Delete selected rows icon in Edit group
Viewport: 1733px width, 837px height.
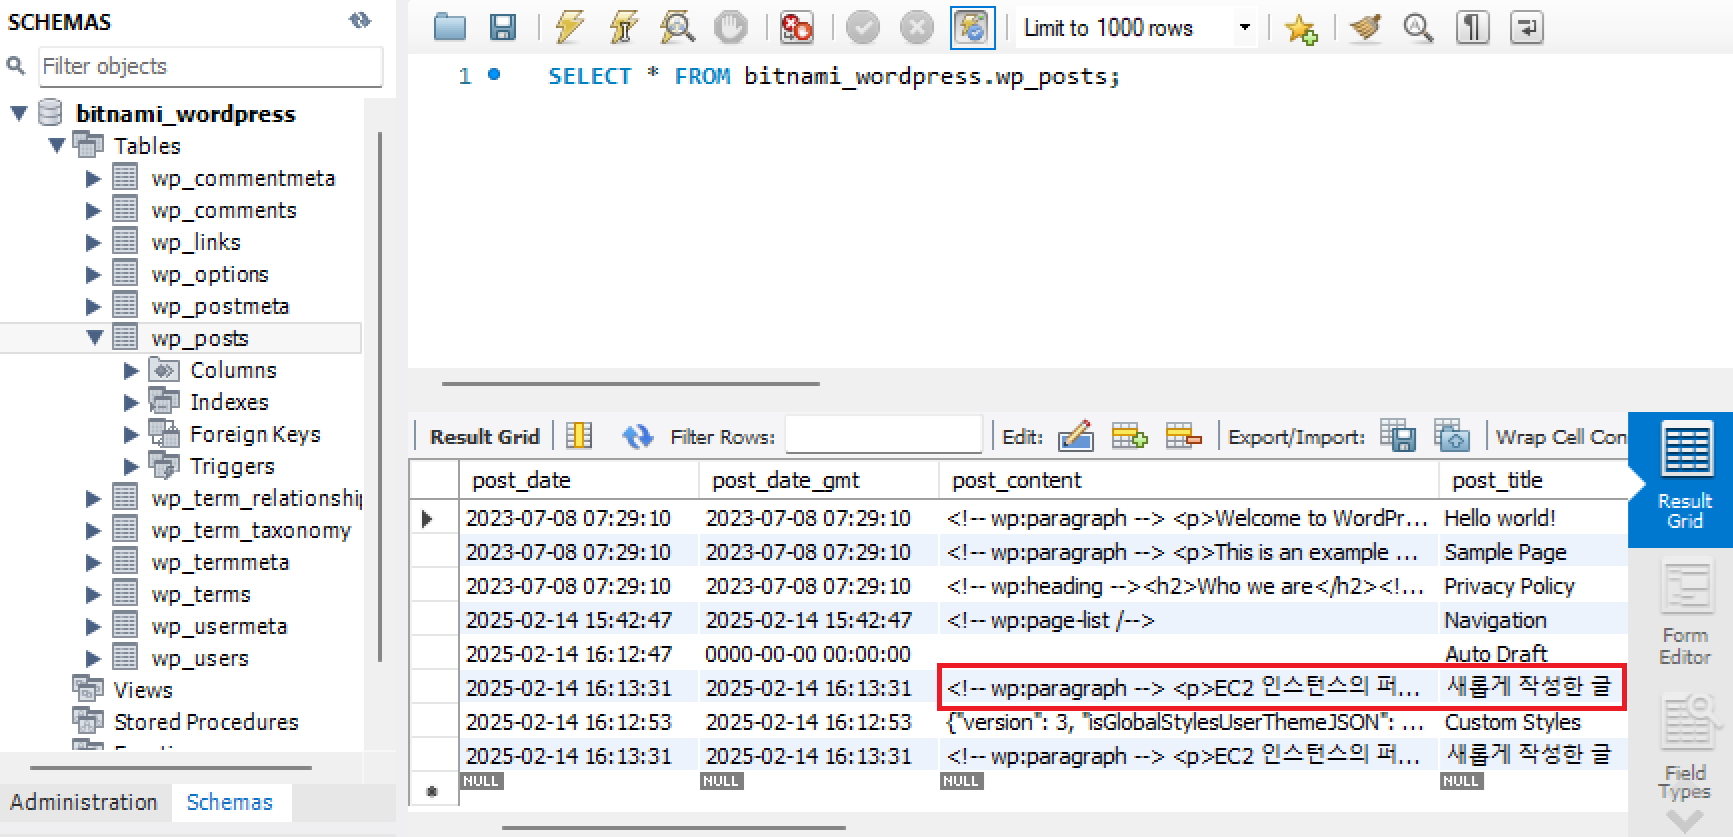coord(1183,436)
